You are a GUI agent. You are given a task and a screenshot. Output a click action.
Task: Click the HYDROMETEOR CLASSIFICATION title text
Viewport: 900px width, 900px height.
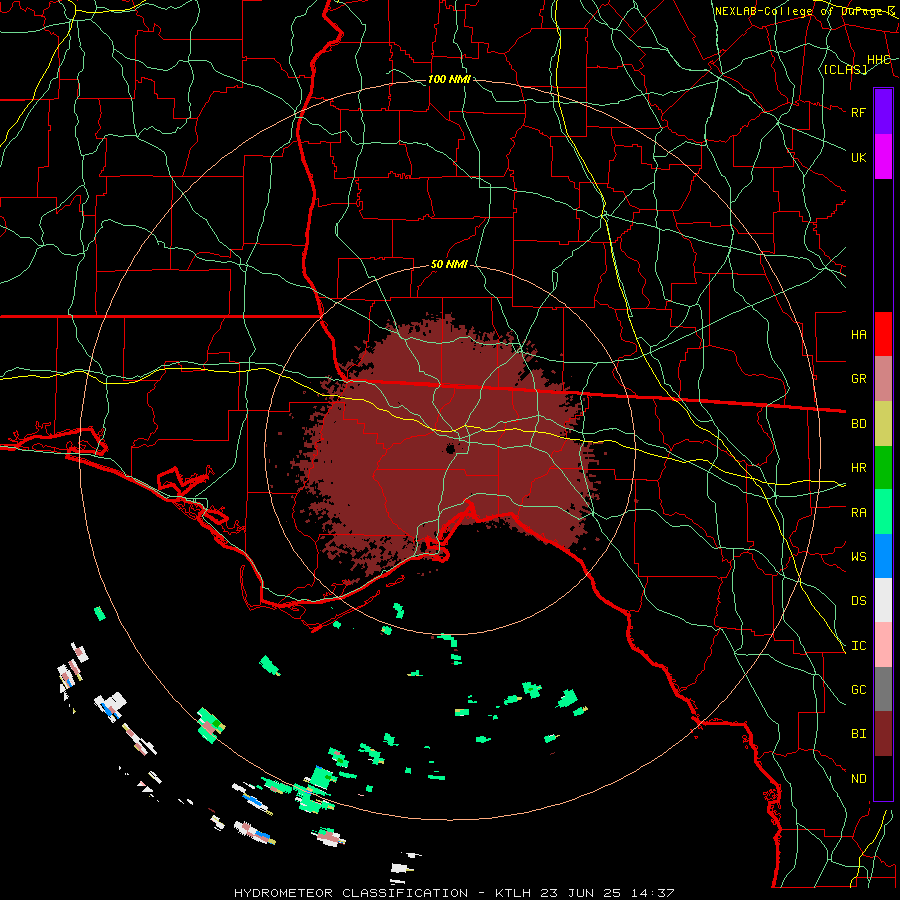(351, 893)
